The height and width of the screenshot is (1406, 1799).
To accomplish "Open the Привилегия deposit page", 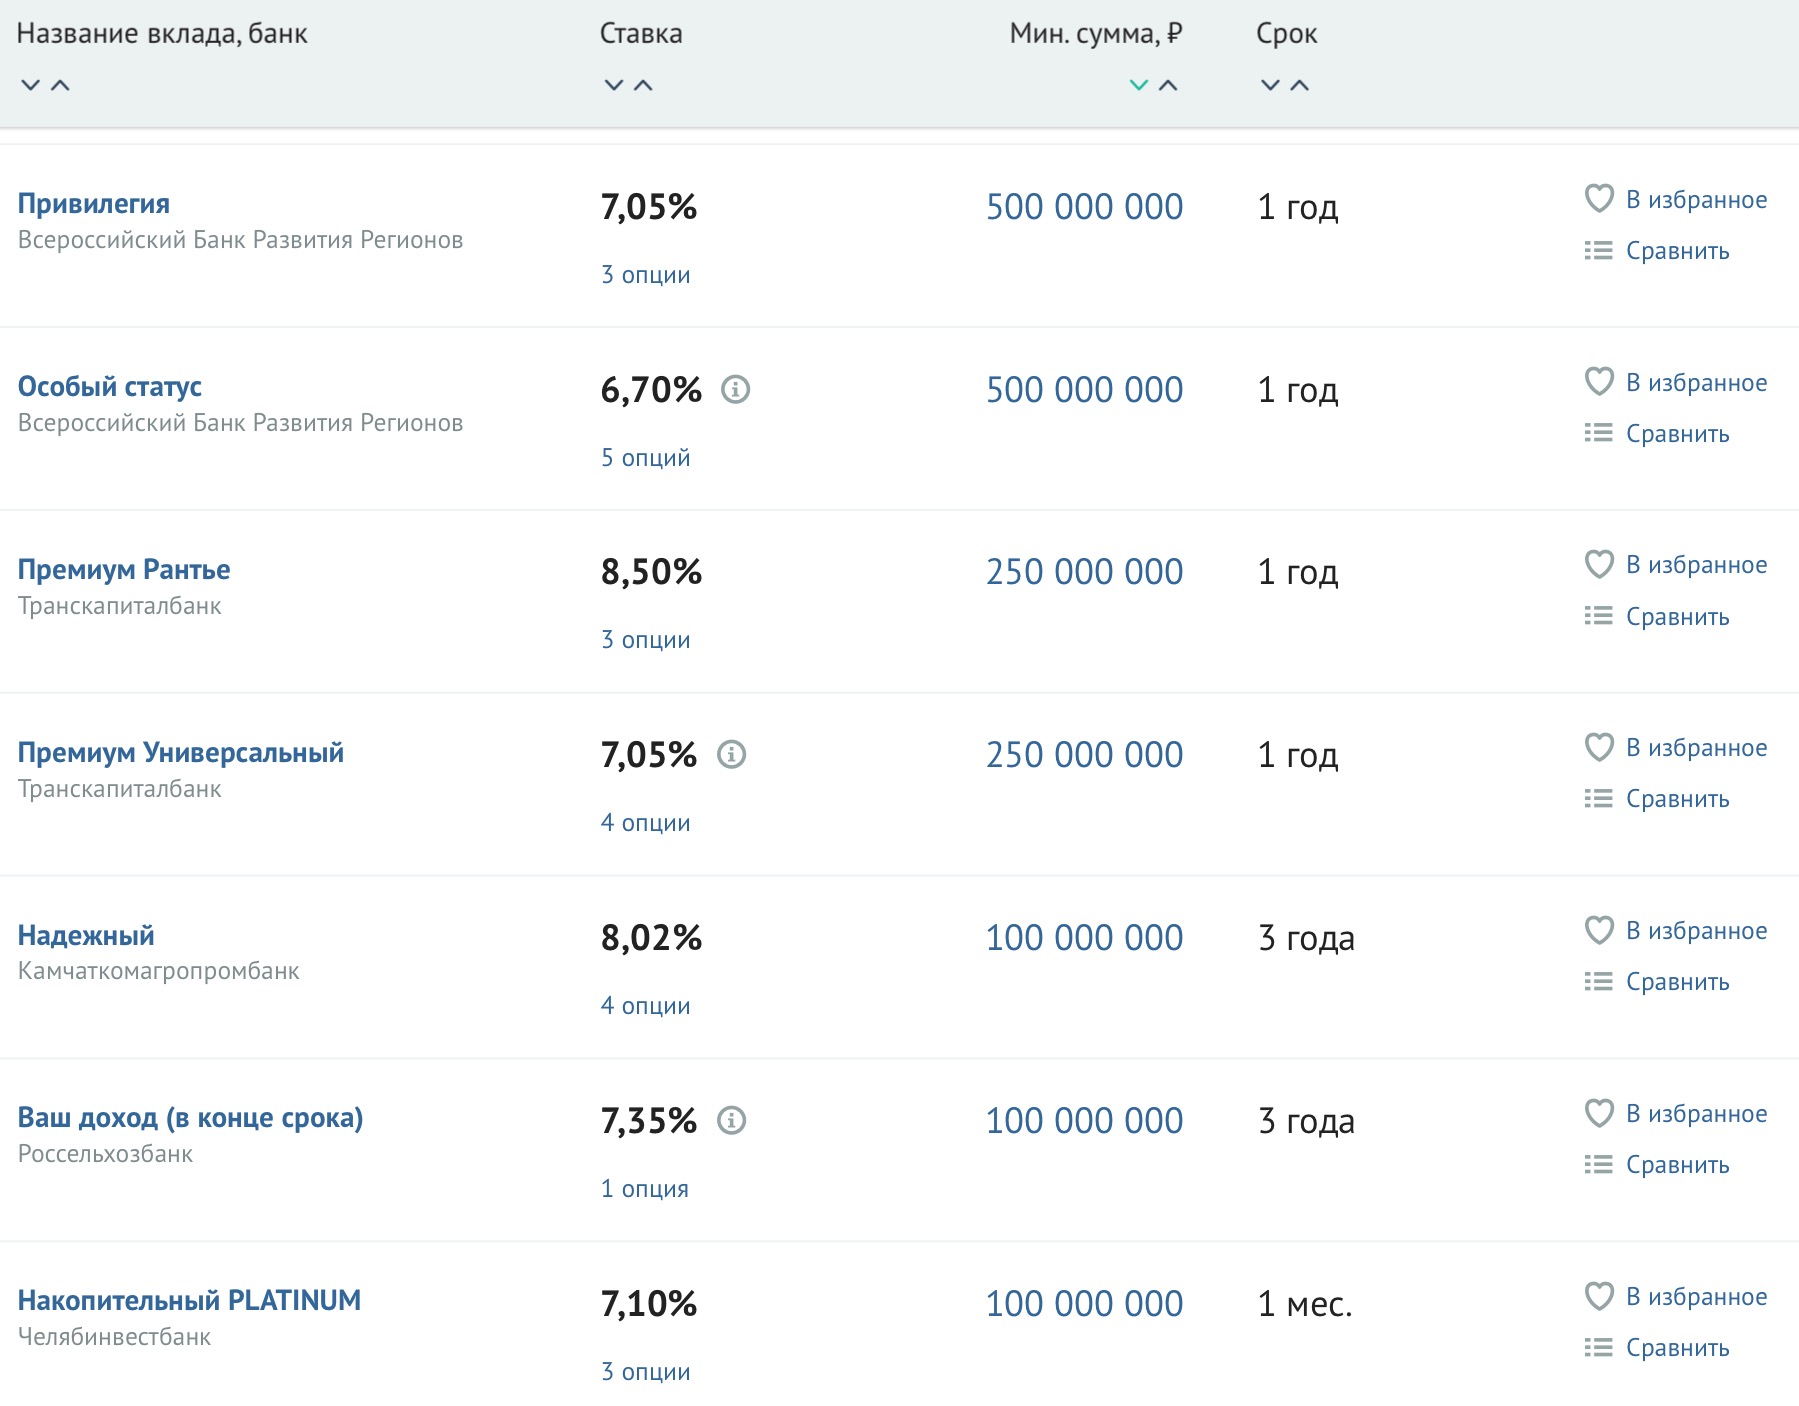I will (94, 204).
